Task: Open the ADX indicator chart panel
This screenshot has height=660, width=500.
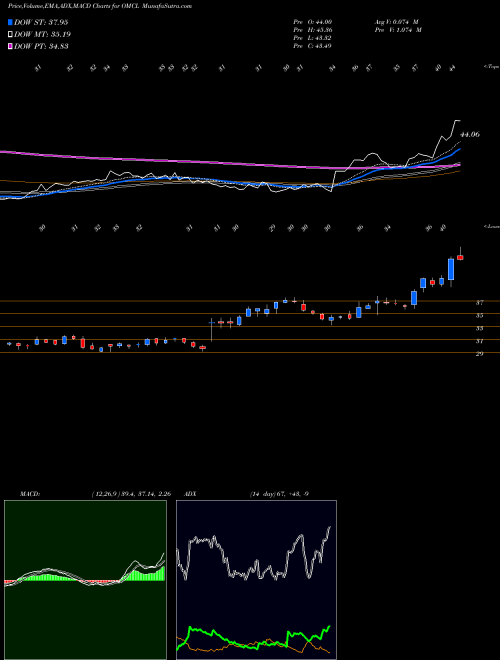Action: 256,580
